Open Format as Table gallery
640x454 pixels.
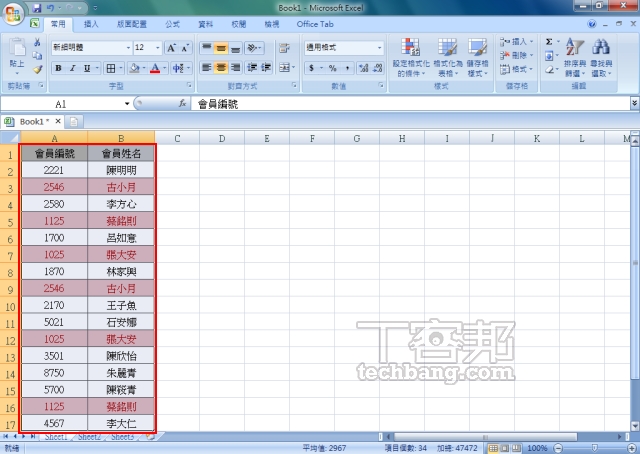pyautogui.click(x=448, y=58)
